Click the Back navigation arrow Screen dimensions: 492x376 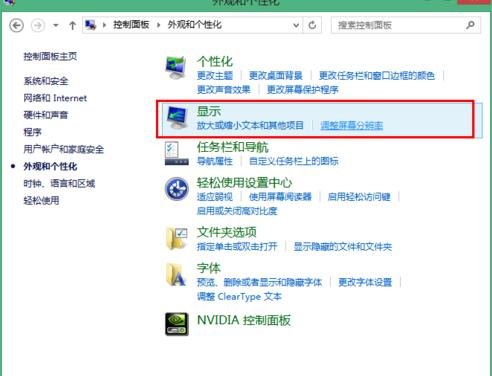(x=16, y=25)
